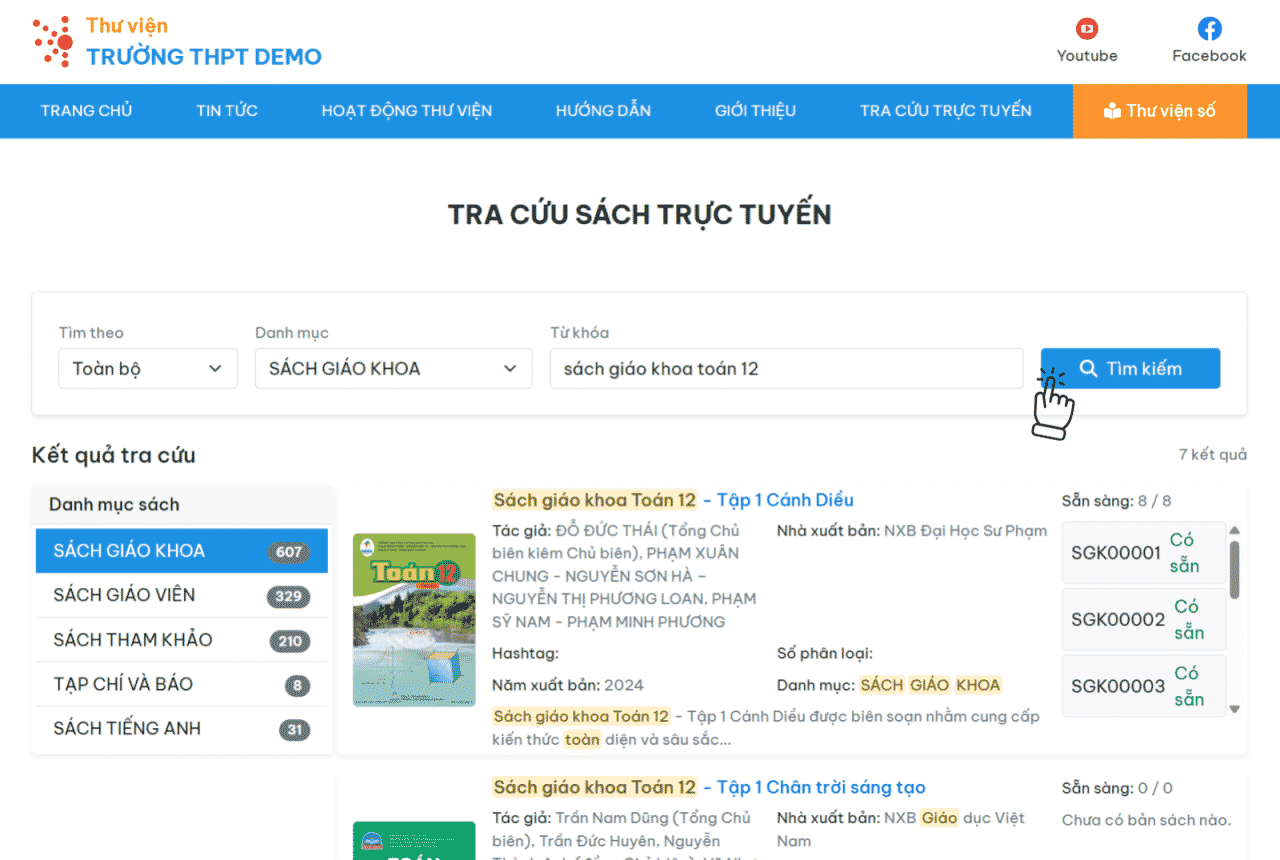The height and width of the screenshot is (860, 1280).
Task: Open the TRA CỨU TRỰC TUYẾN menu
Action: [945, 111]
